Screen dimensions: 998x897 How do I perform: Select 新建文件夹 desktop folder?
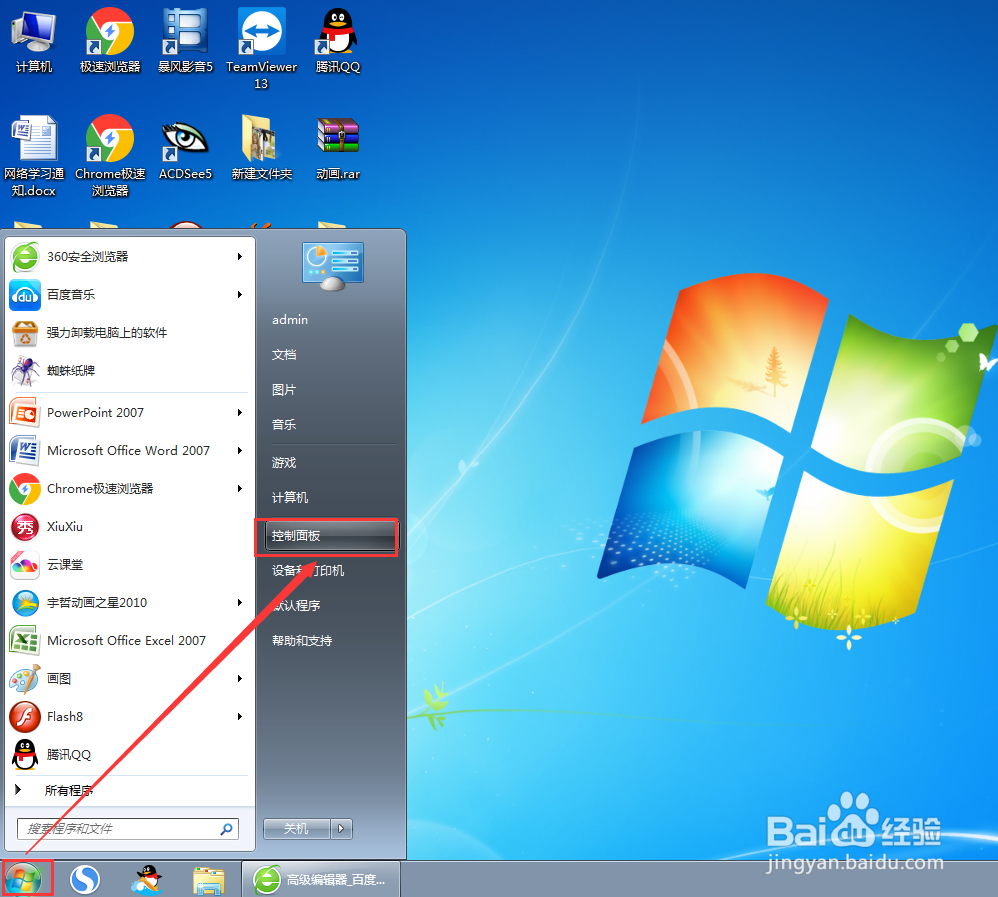(x=262, y=149)
